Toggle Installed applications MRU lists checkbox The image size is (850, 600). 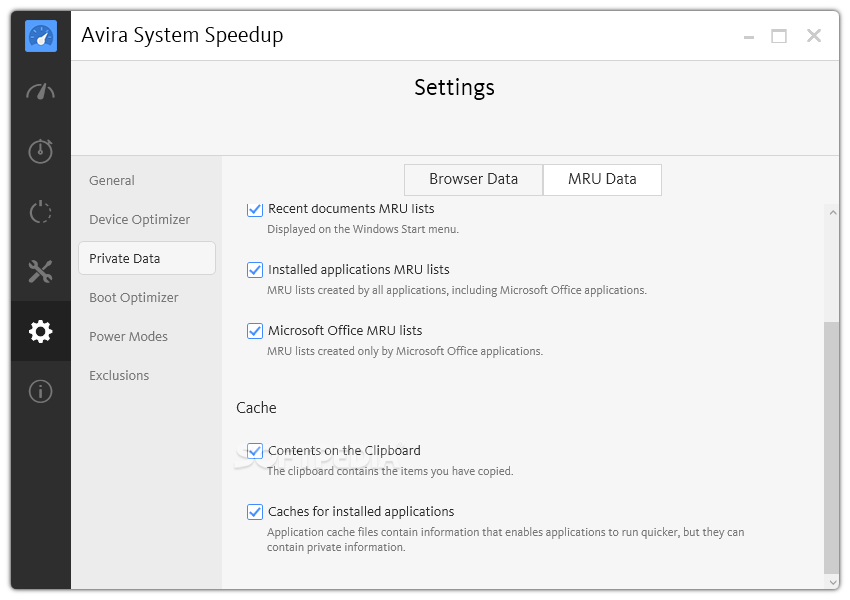[x=255, y=270]
